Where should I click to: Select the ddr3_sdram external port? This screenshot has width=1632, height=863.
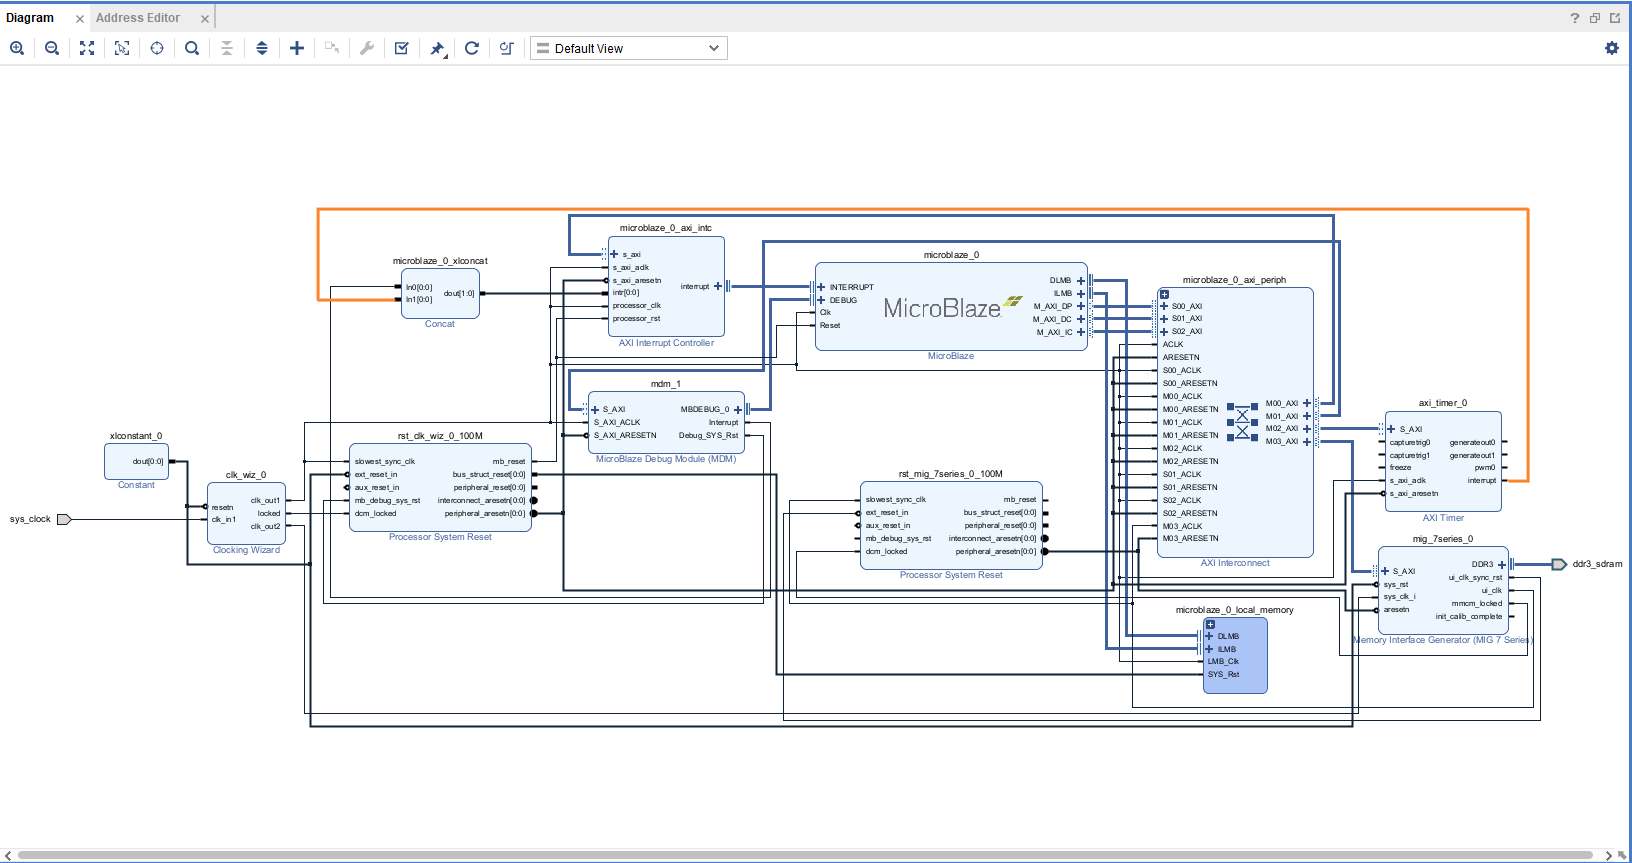click(x=1559, y=564)
